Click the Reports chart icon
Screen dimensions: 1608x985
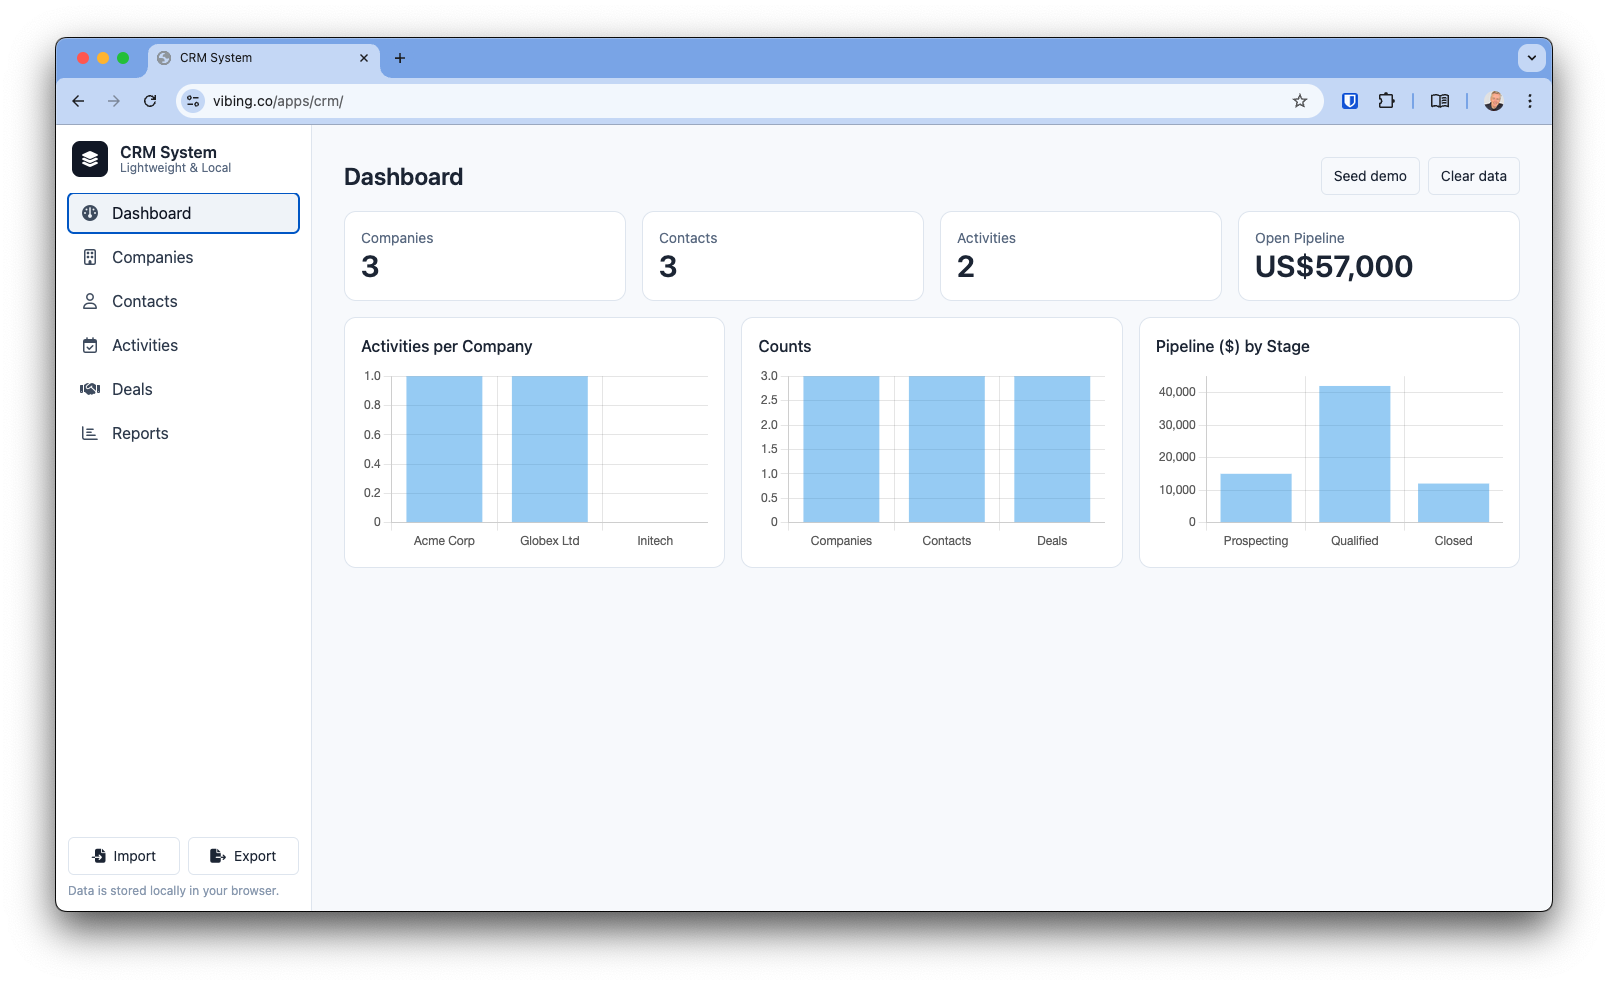pos(90,434)
